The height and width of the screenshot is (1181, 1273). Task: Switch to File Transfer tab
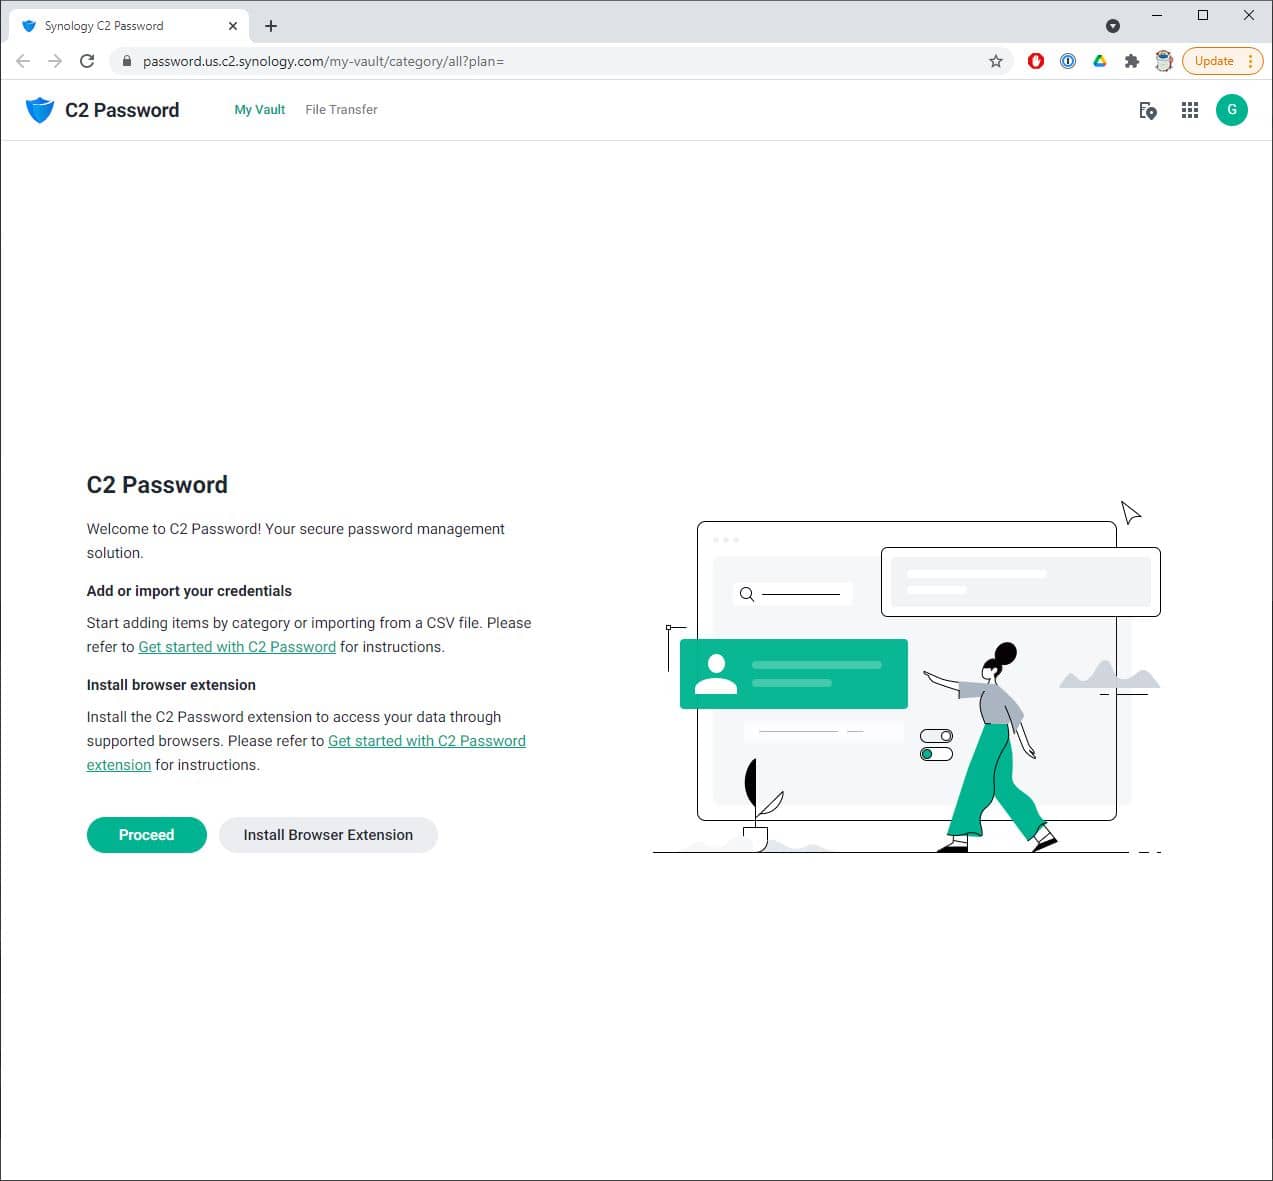tap(341, 110)
